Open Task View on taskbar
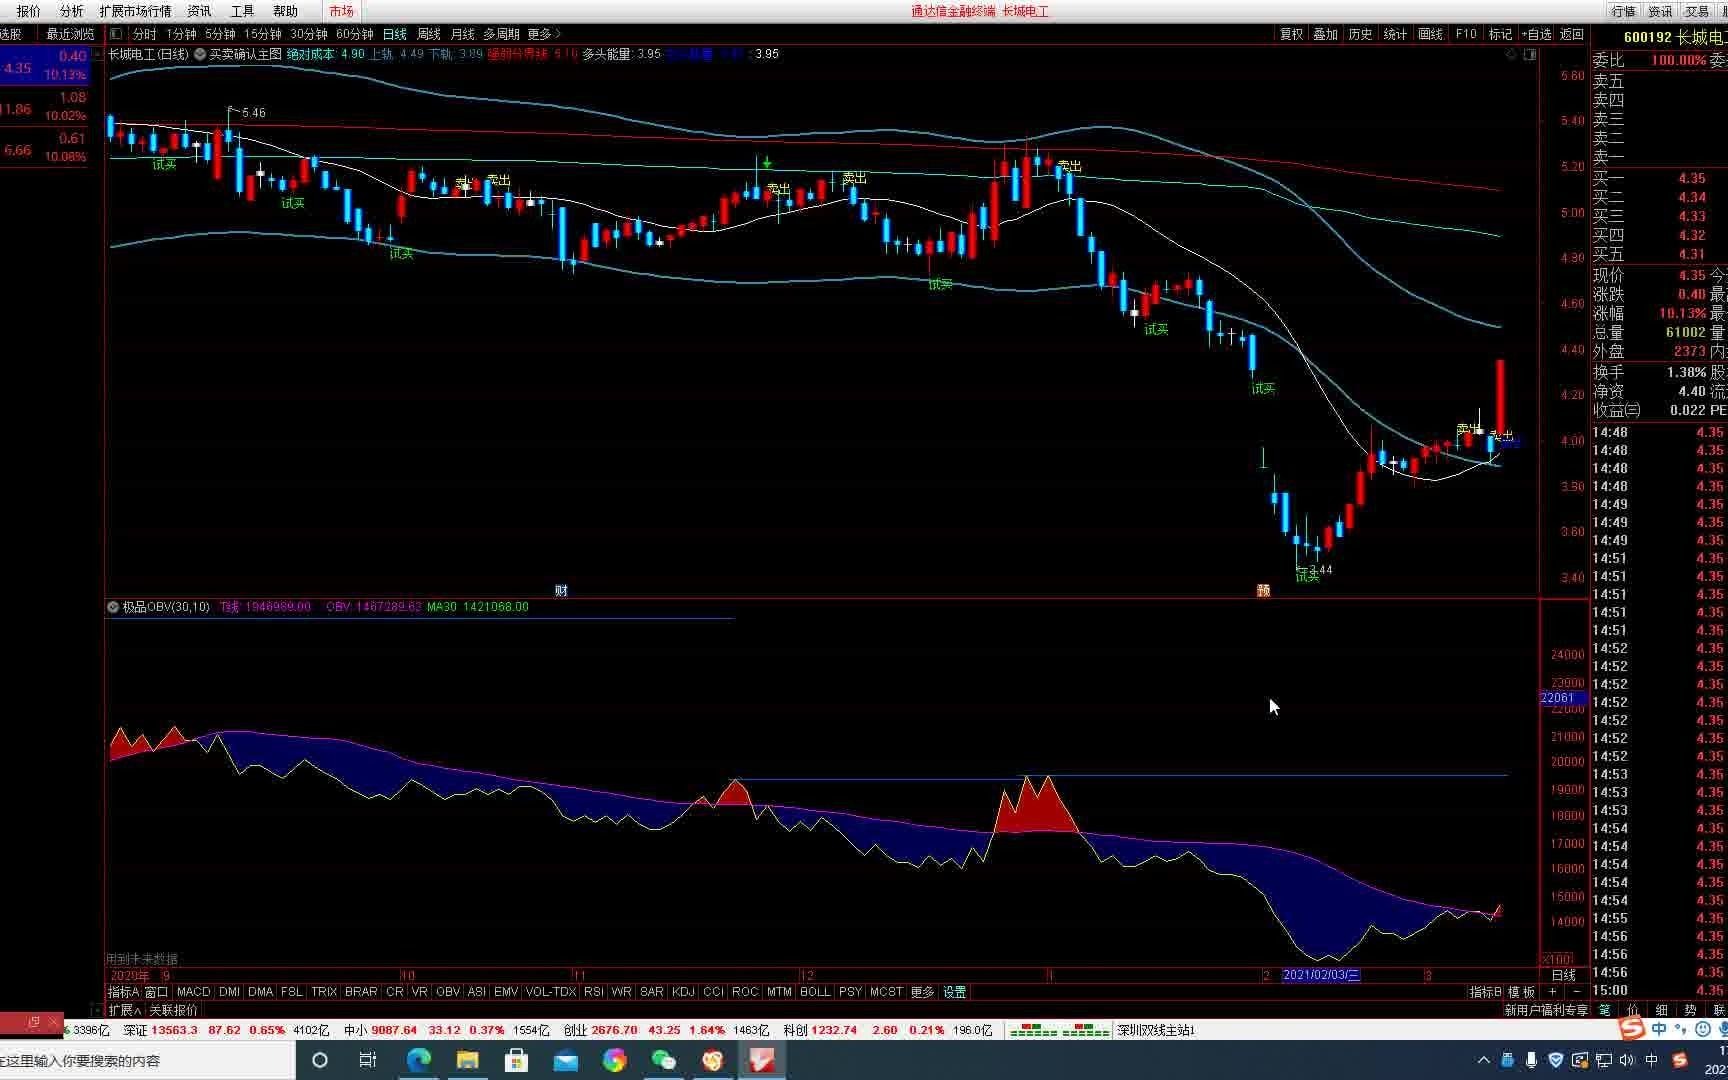 368,1060
